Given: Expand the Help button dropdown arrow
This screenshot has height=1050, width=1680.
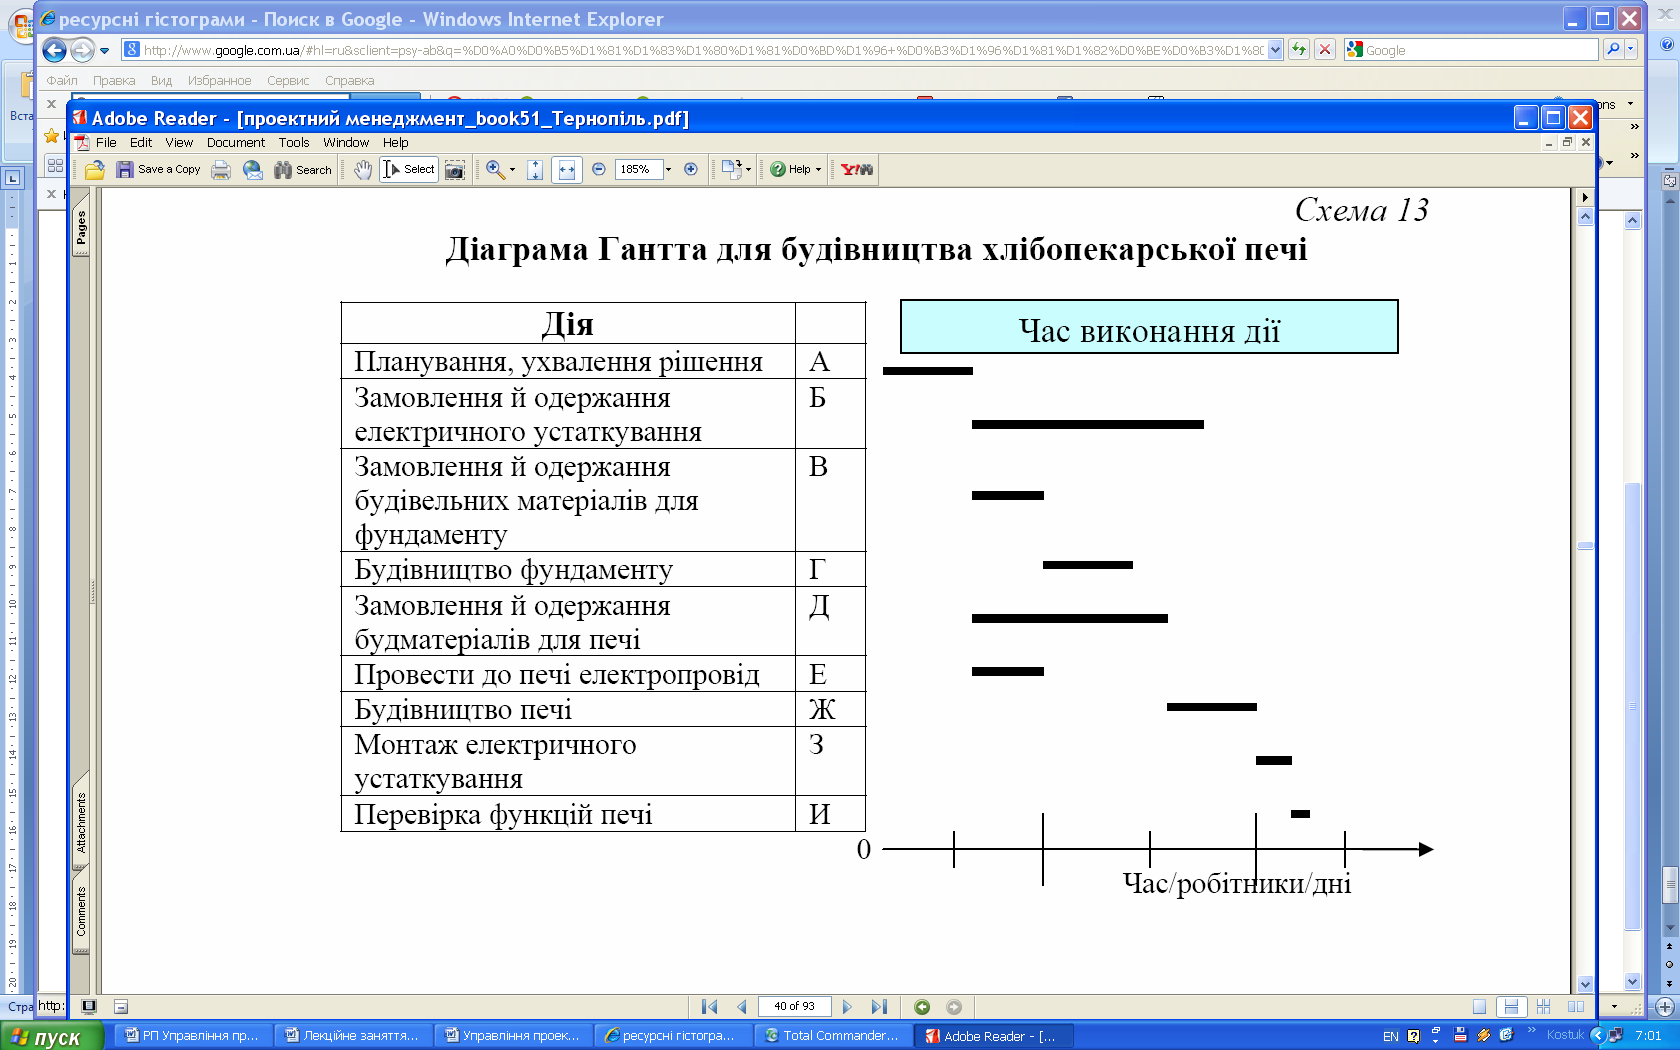Looking at the screenshot, I should (x=818, y=170).
